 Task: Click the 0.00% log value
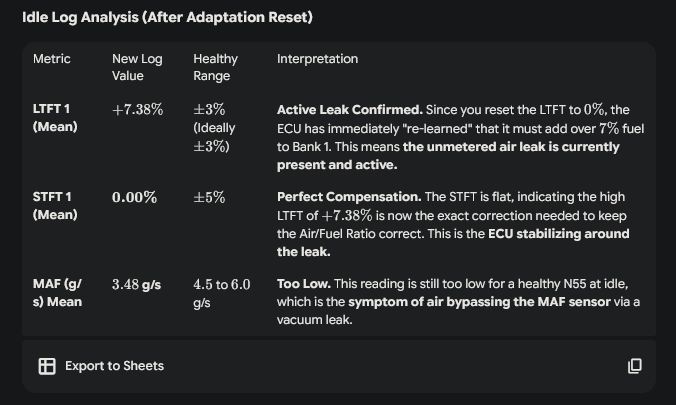pyautogui.click(x=134, y=198)
